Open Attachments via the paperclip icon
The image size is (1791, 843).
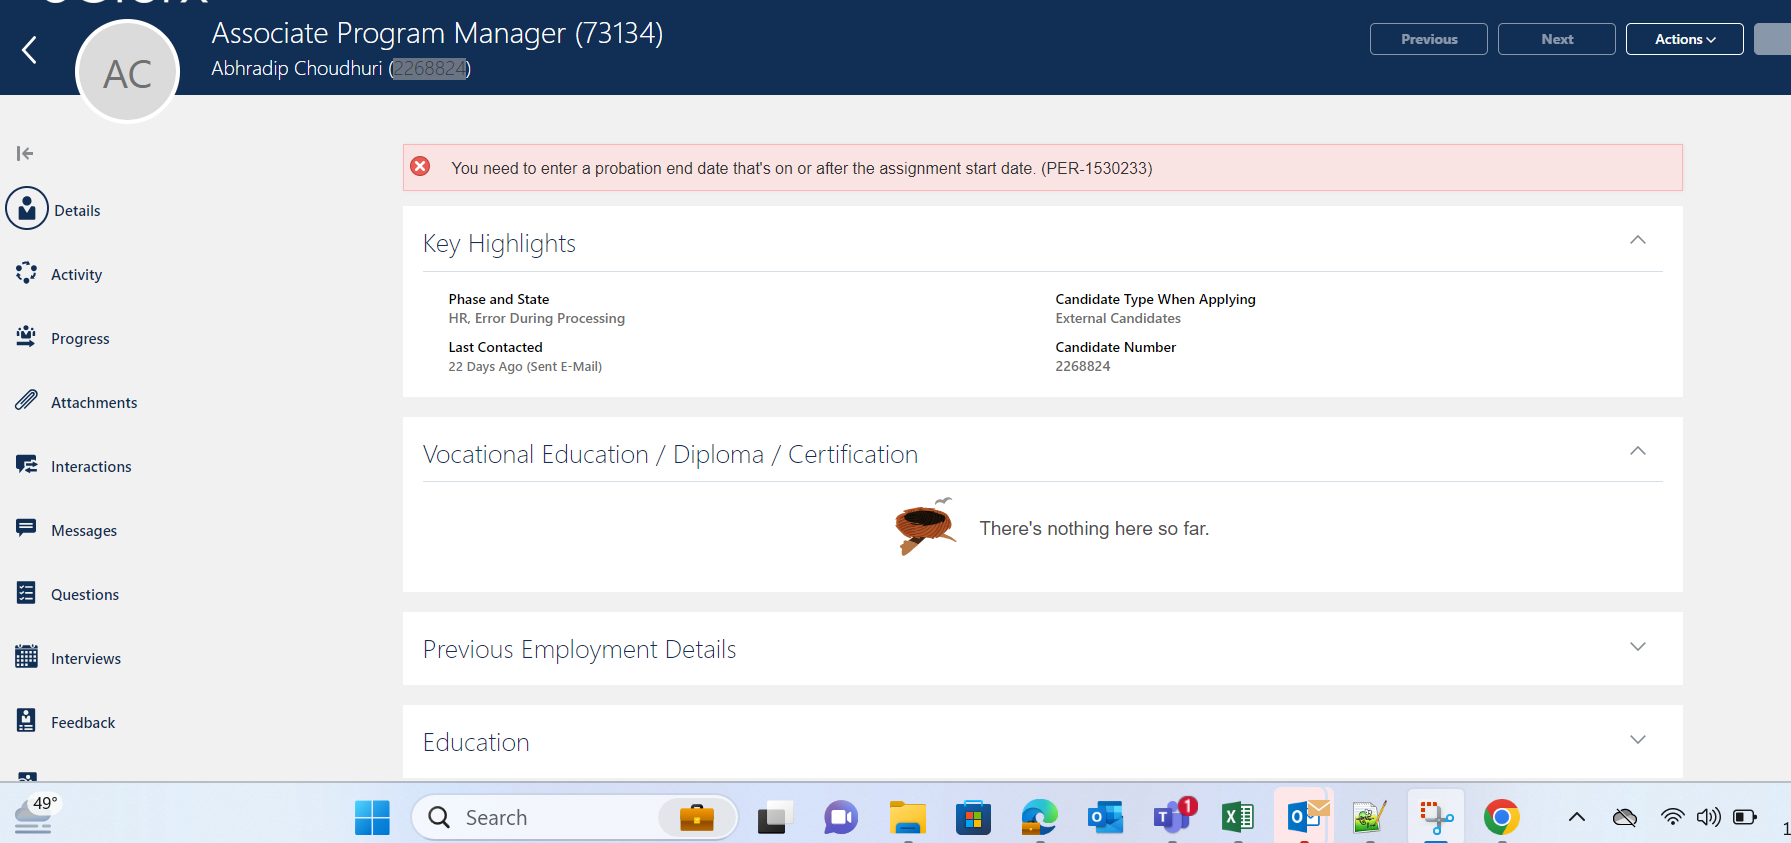(27, 401)
